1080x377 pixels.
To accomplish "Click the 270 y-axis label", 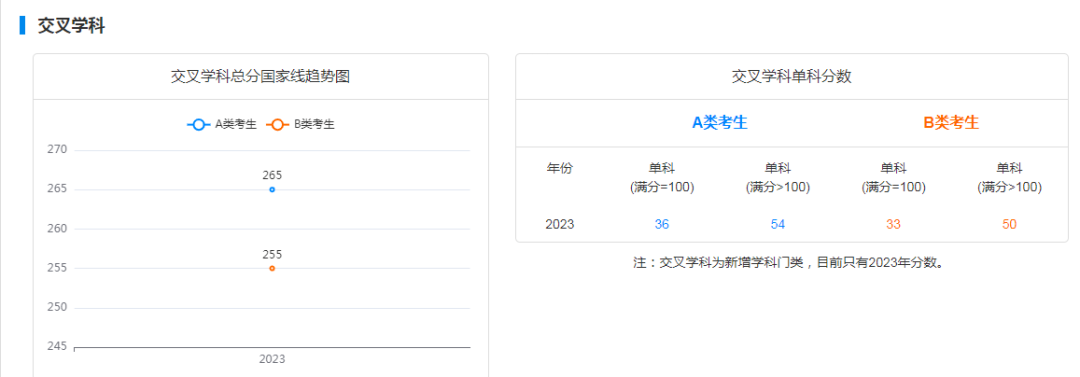I will pos(57,150).
